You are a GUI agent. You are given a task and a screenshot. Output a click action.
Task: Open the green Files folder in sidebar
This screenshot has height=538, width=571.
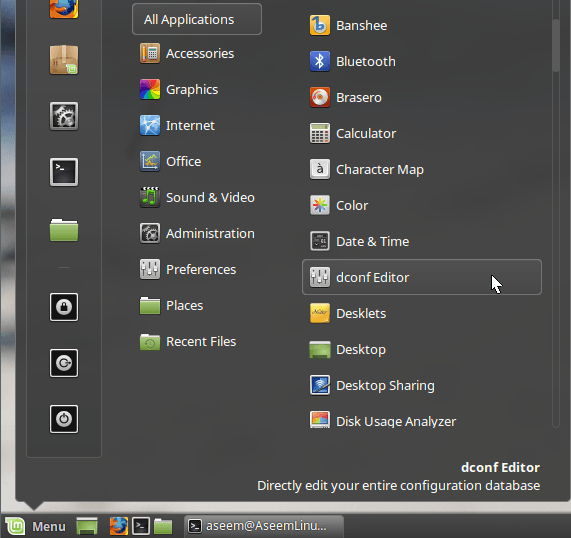click(x=64, y=230)
